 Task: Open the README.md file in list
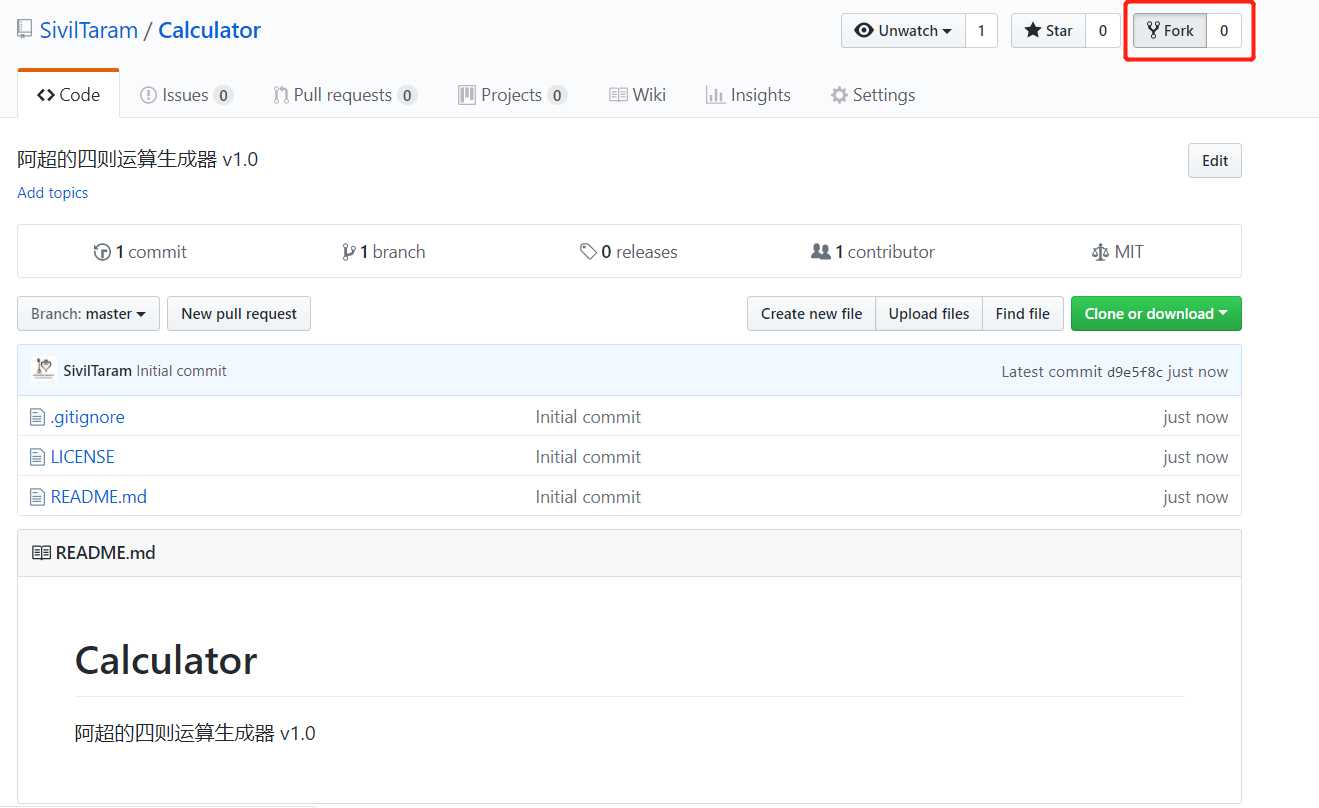pos(99,497)
